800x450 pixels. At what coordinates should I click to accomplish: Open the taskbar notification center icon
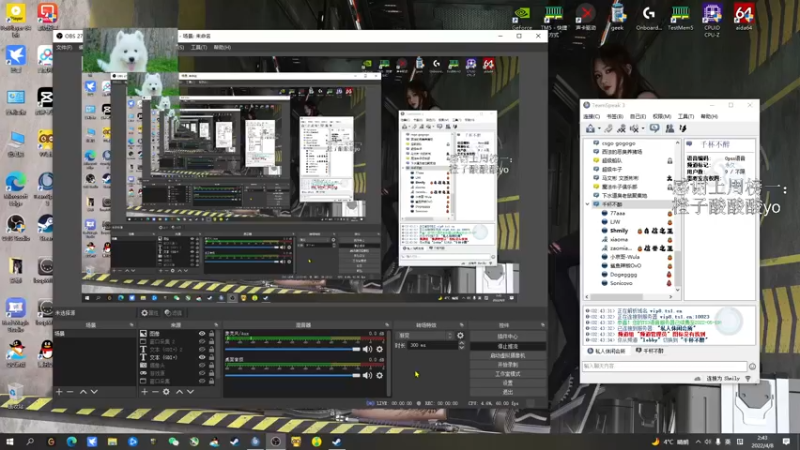click(x=786, y=441)
